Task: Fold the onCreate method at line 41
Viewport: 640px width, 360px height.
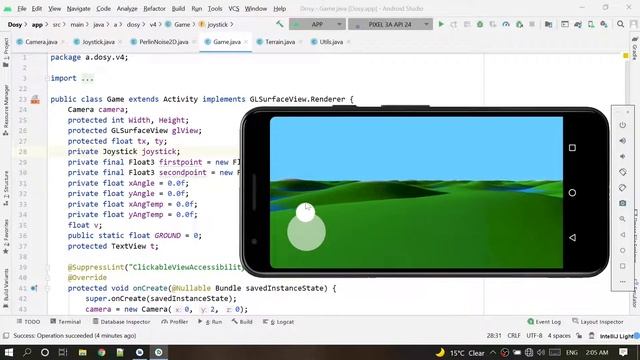Action: tap(47, 288)
